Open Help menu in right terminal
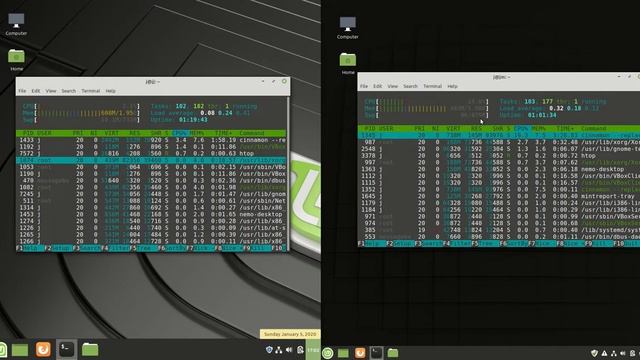The height and width of the screenshot is (360, 640). coord(452,87)
